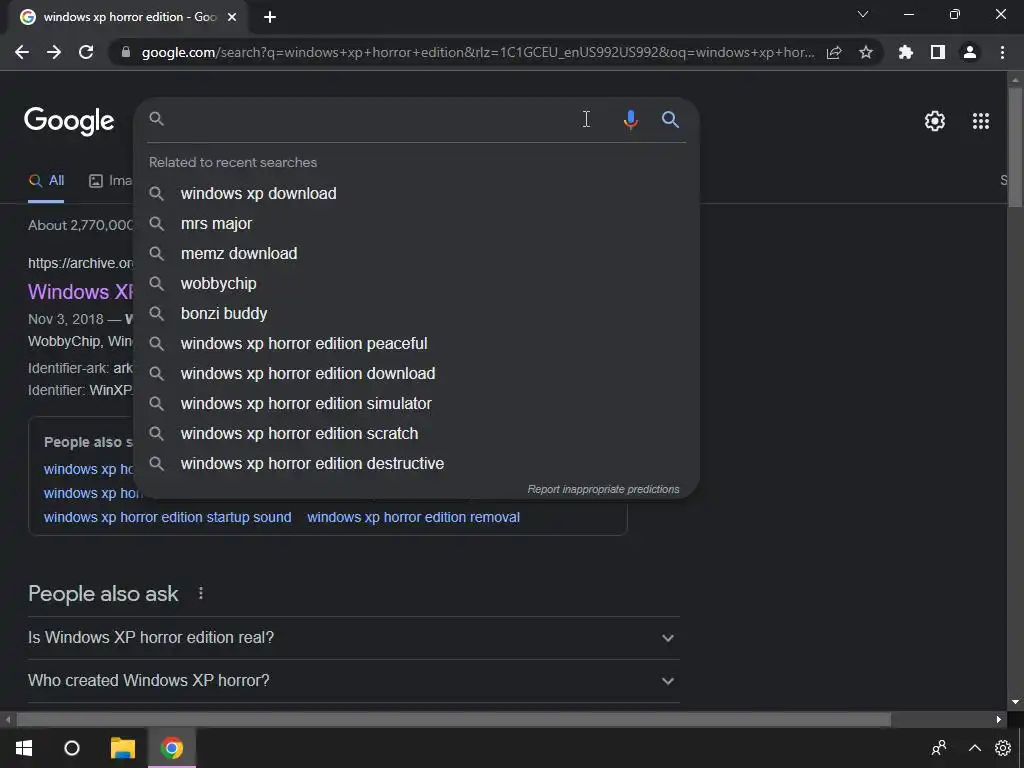The width and height of the screenshot is (1024, 768).
Task: Open Cortana circle on taskbar
Action: pos(72,748)
